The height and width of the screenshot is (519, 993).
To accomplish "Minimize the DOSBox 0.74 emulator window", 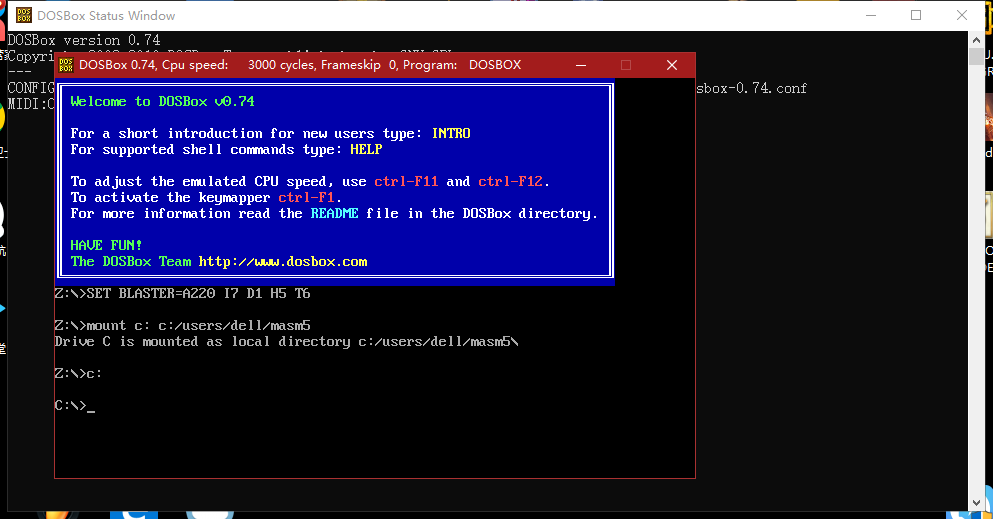I will click(x=581, y=65).
